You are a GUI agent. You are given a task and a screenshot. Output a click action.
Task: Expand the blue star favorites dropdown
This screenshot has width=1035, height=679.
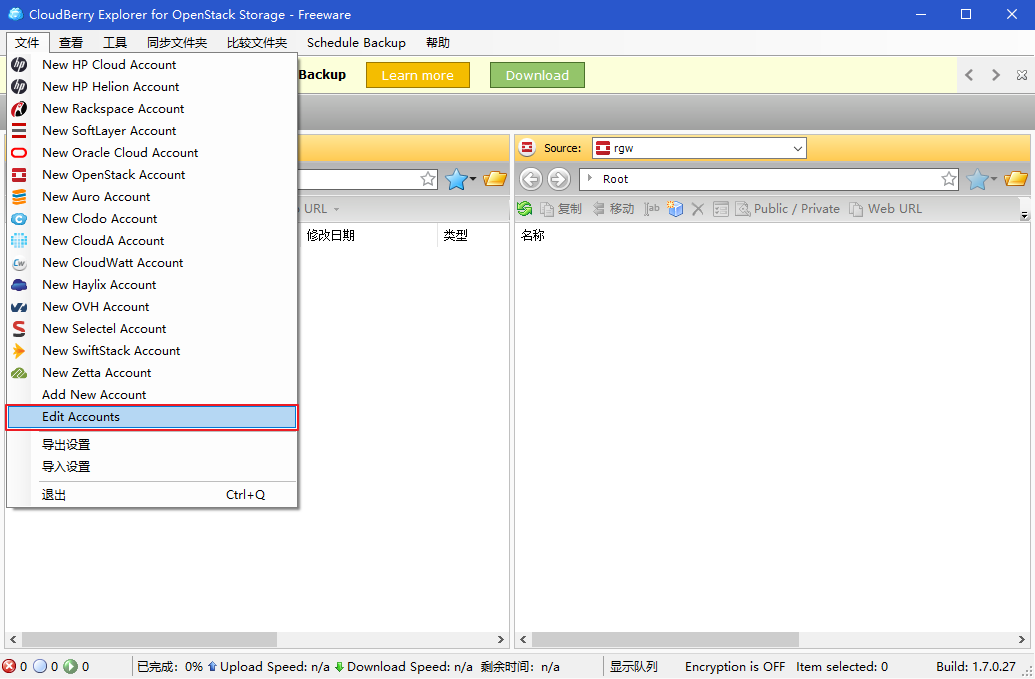point(981,178)
